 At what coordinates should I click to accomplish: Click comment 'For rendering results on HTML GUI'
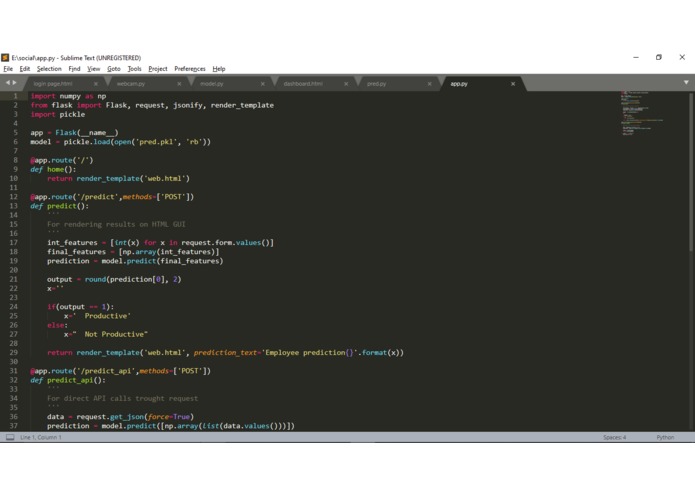pyautogui.click(x=117, y=224)
